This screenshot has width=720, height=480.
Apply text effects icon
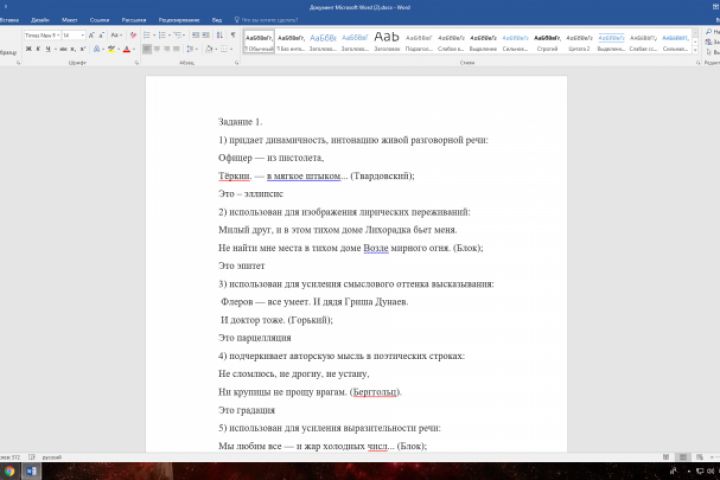pyautogui.click(x=96, y=49)
